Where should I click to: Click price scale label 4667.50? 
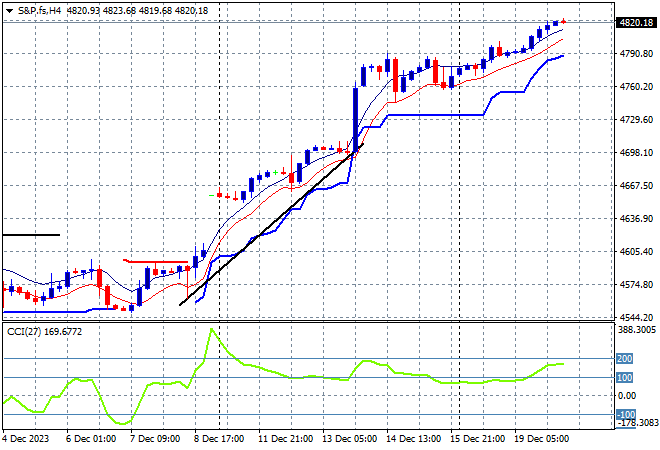(636, 186)
